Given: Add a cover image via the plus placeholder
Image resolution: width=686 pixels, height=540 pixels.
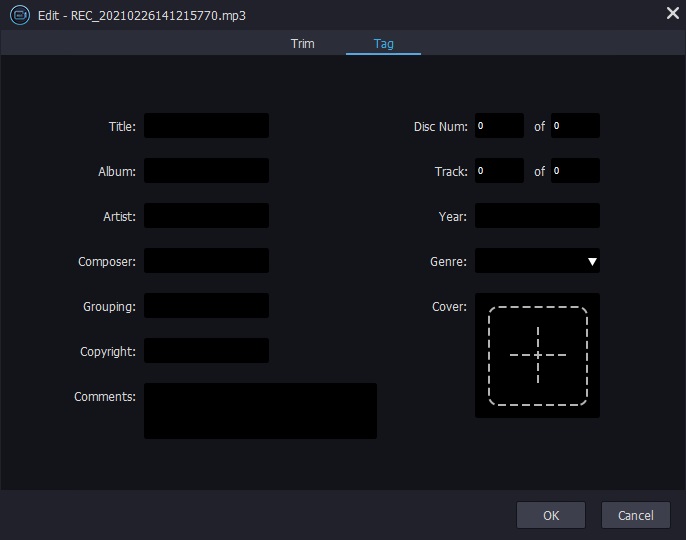Looking at the screenshot, I should pos(538,355).
